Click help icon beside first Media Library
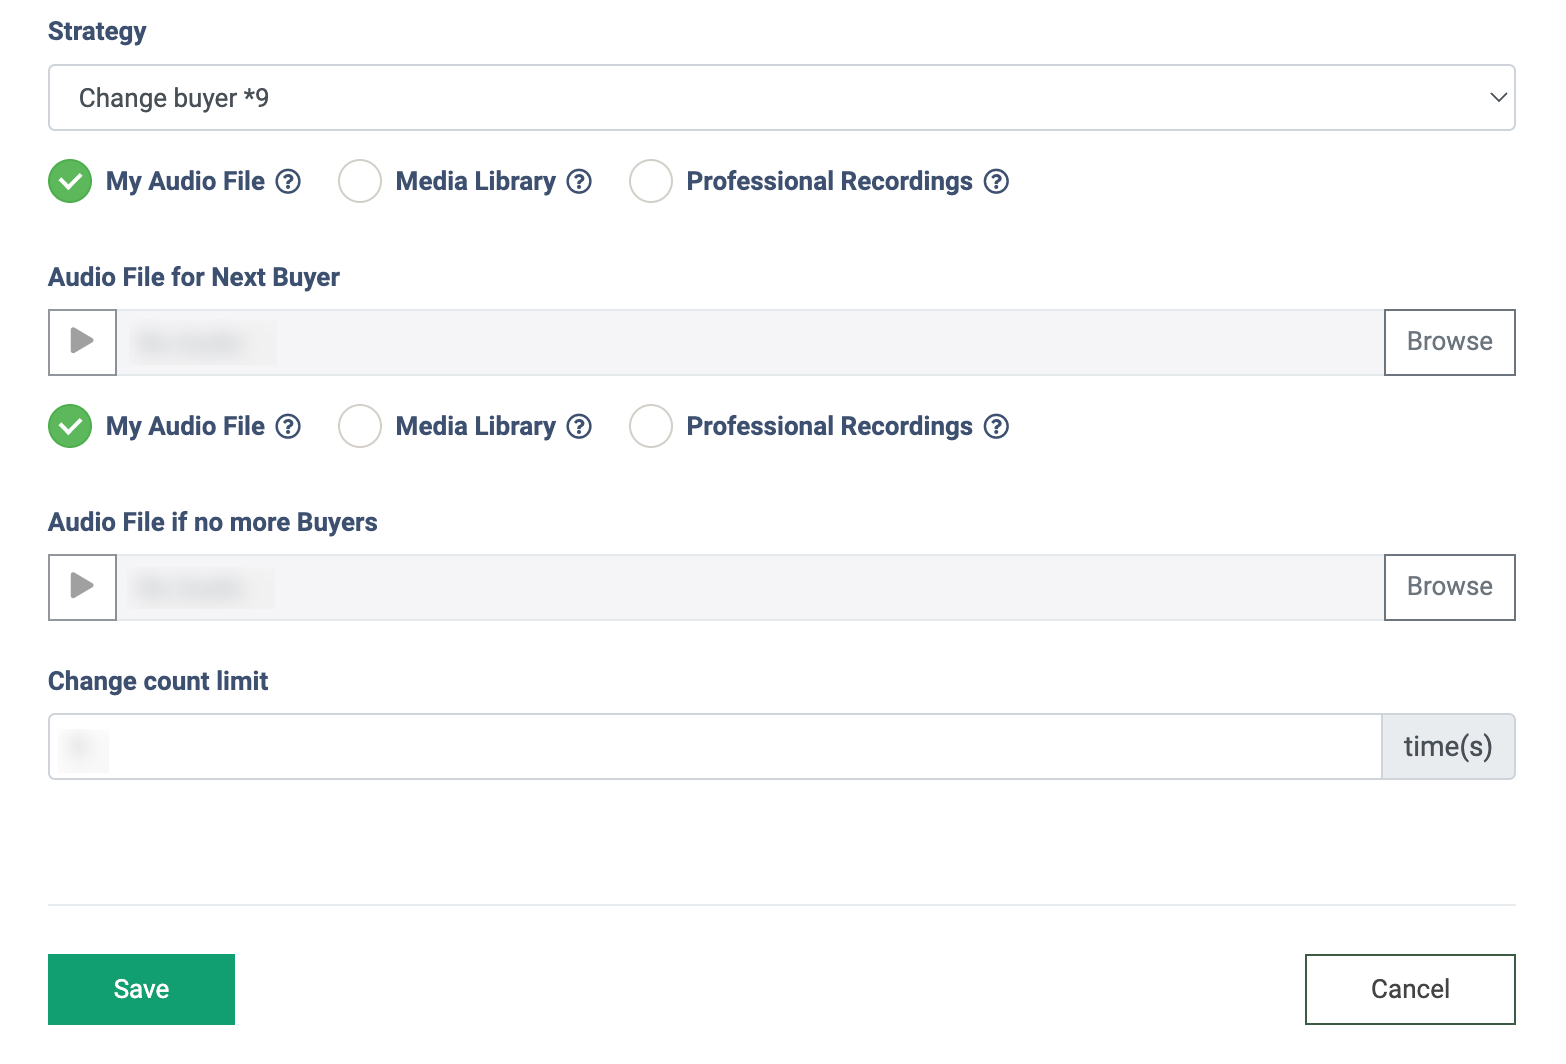The height and width of the screenshot is (1064, 1566). (x=579, y=181)
